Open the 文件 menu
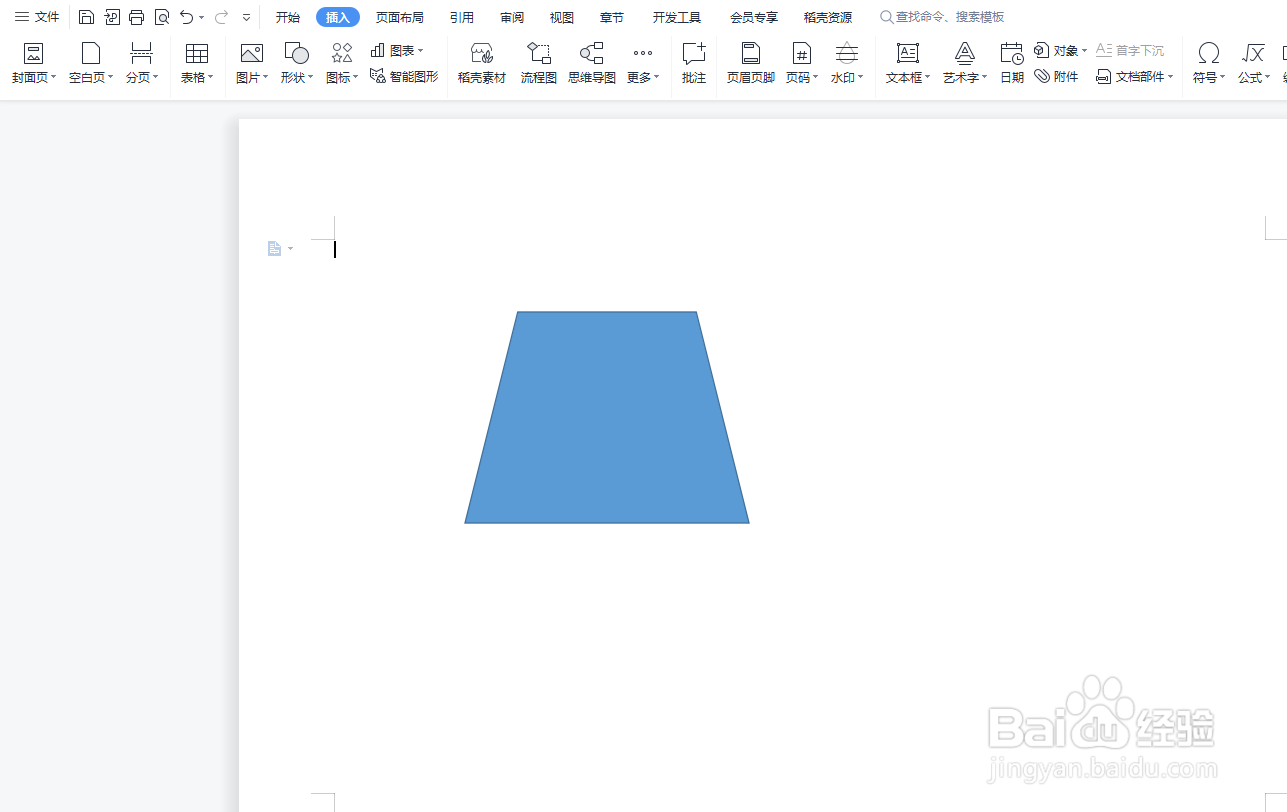Viewport: 1287px width, 812px height. [37, 17]
